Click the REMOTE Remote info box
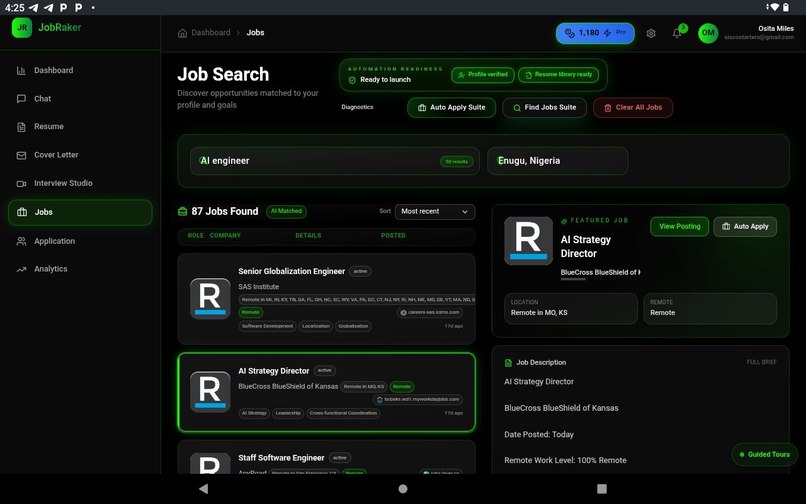The image size is (806, 504). pyautogui.click(x=710, y=308)
